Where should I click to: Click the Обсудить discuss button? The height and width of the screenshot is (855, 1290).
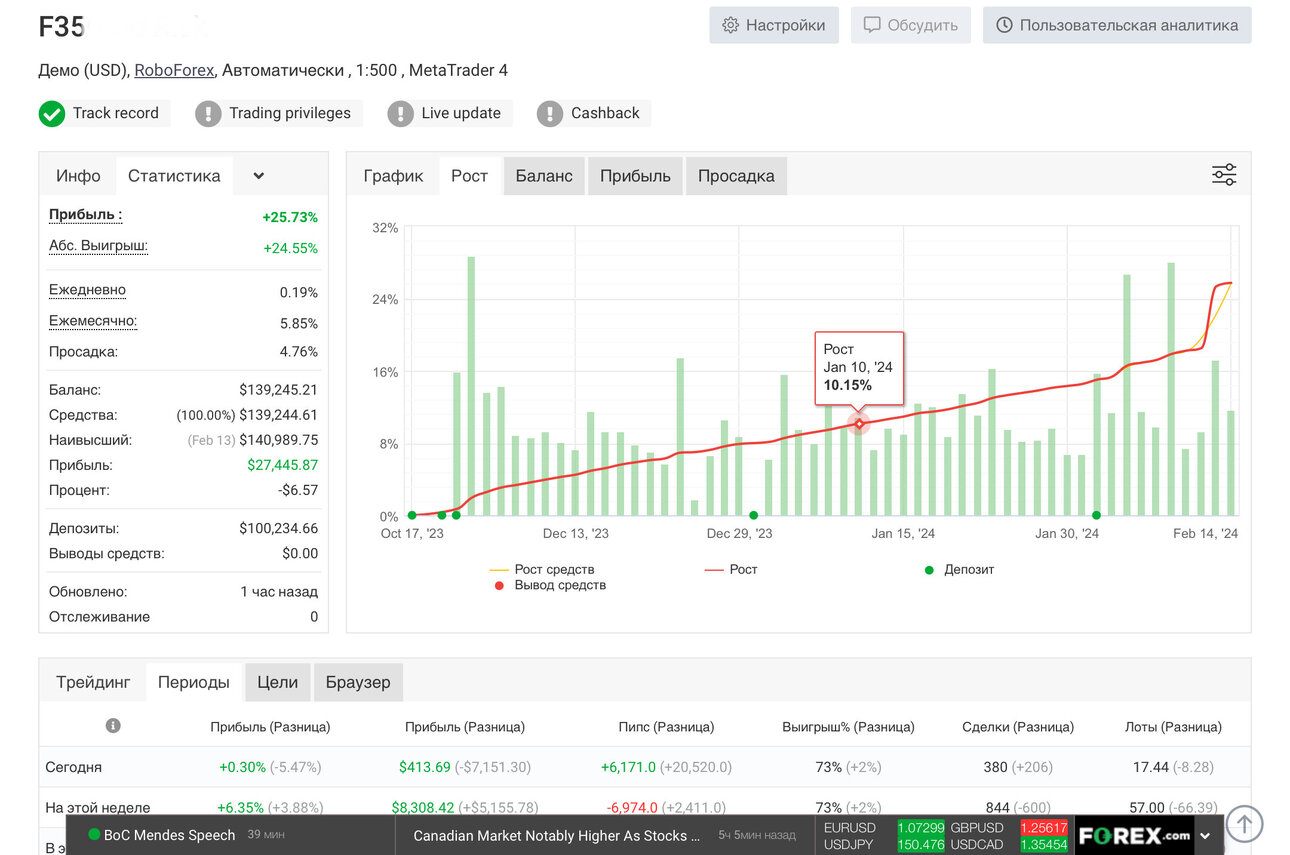[x=911, y=25]
